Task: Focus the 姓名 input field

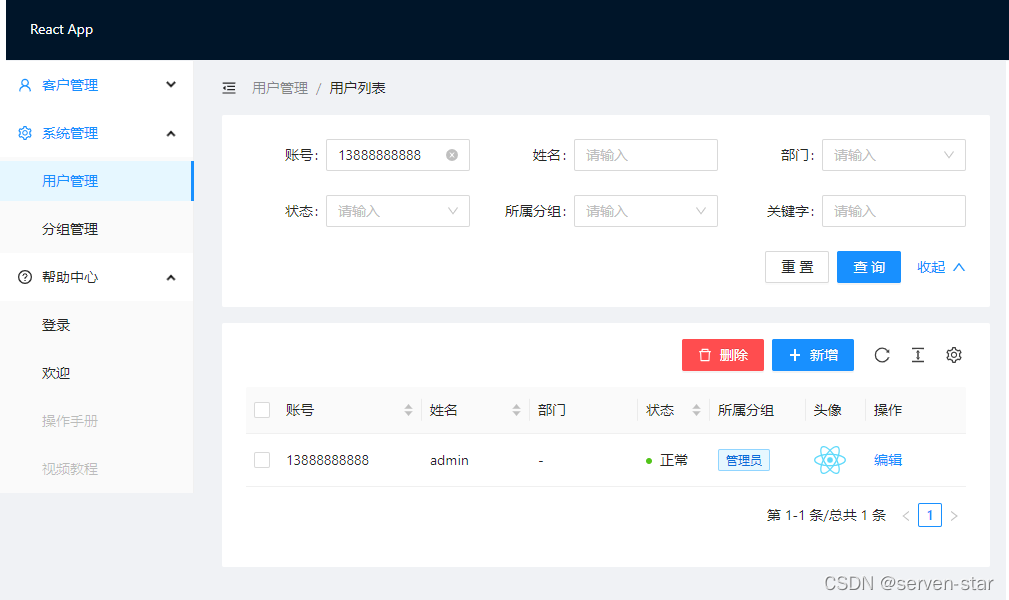Action: [645, 155]
